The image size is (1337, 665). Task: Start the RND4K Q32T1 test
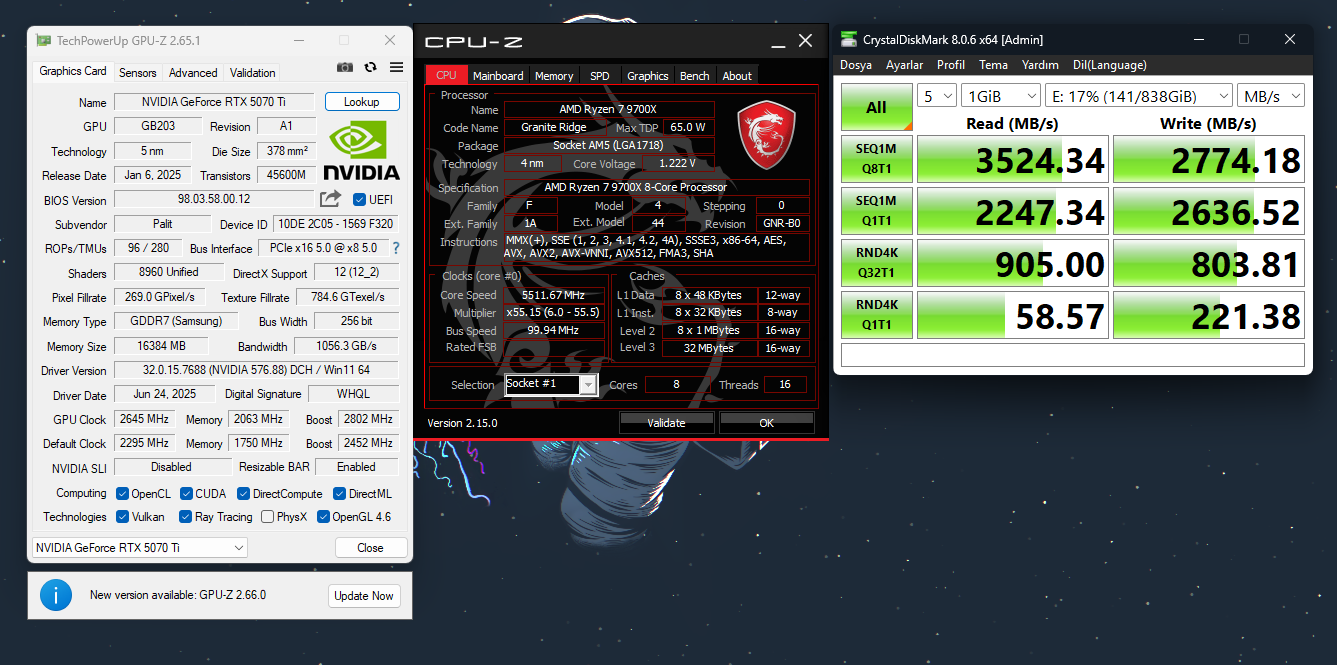coord(876,264)
